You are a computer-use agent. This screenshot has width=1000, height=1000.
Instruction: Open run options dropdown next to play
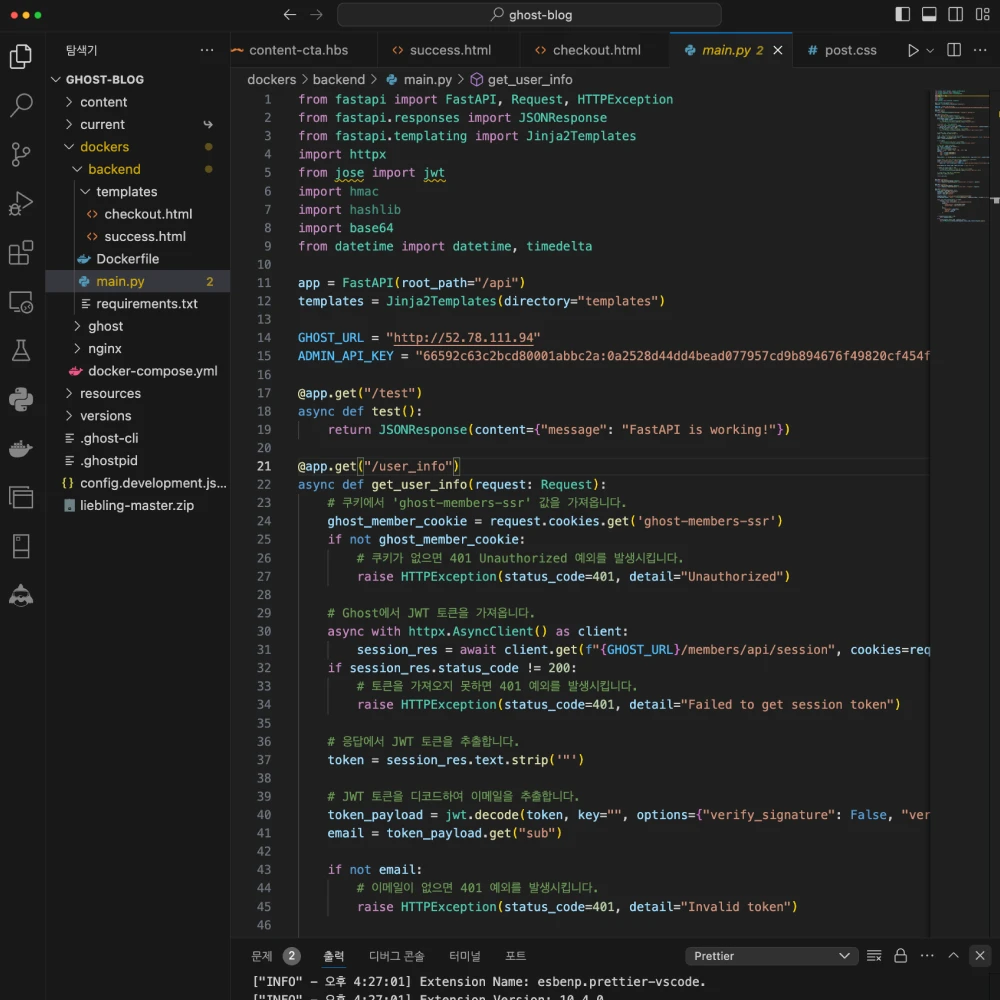pyautogui.click(x=930, y=50)
